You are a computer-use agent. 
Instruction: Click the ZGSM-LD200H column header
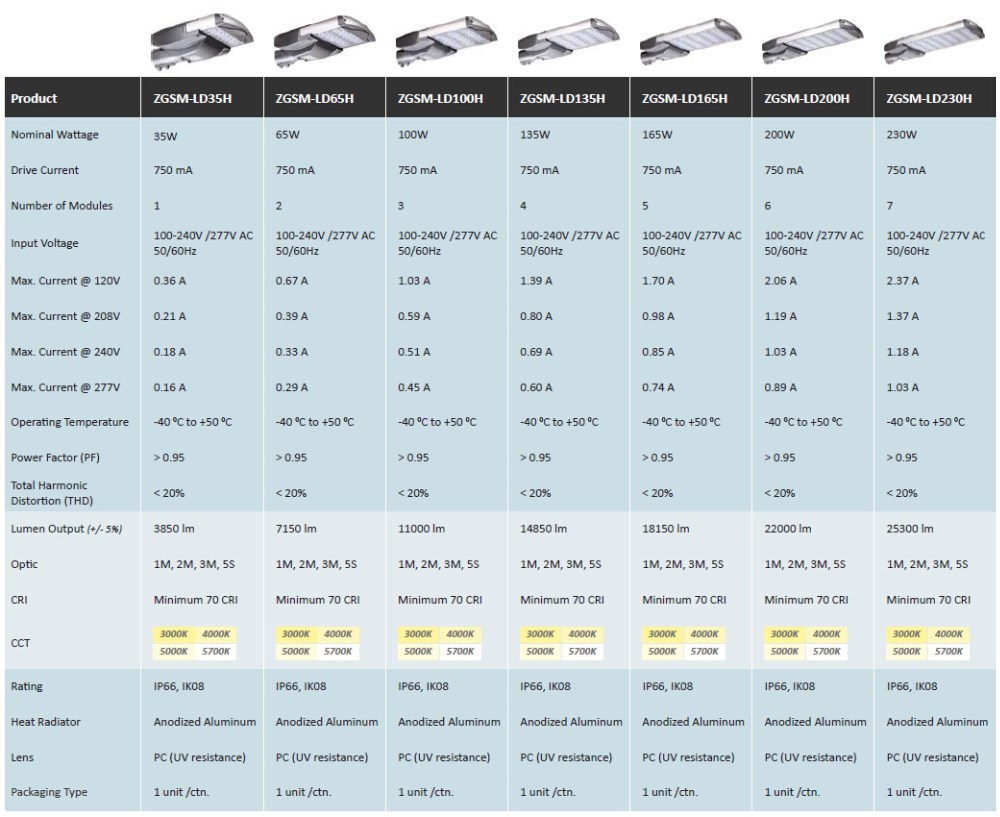812,98
